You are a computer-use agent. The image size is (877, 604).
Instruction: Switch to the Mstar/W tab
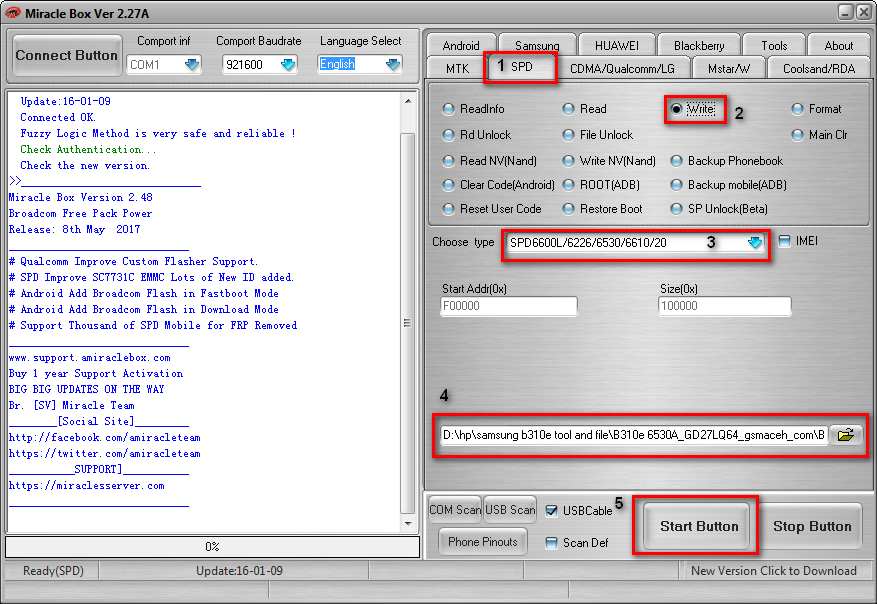(728, 68)
